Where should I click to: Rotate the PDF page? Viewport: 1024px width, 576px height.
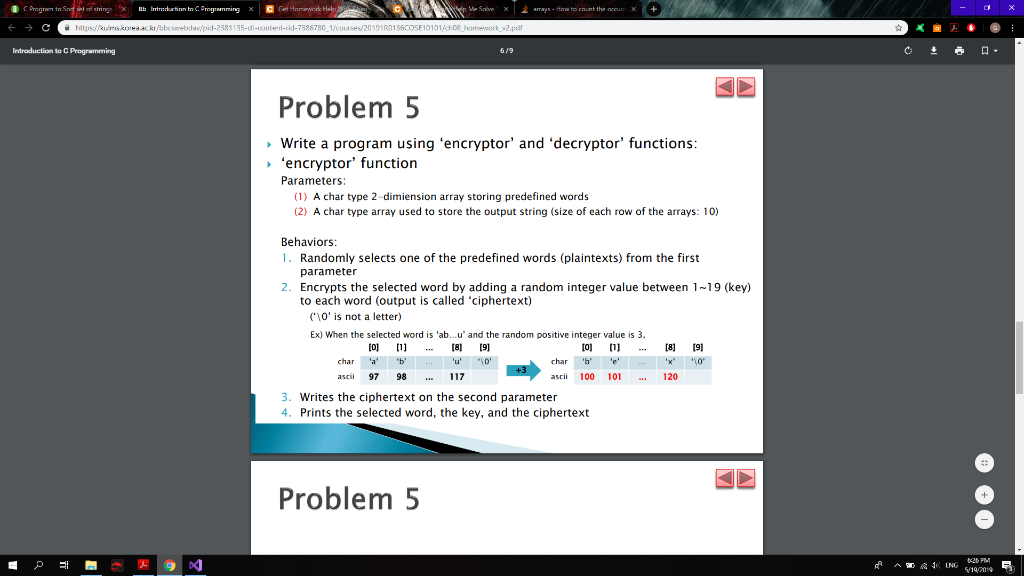(x=908, y=51)
